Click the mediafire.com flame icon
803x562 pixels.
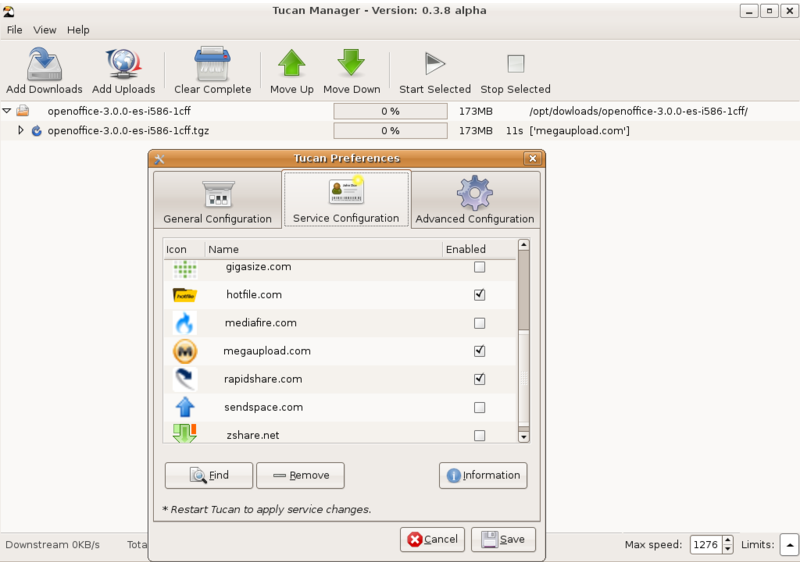click(185, 323)
